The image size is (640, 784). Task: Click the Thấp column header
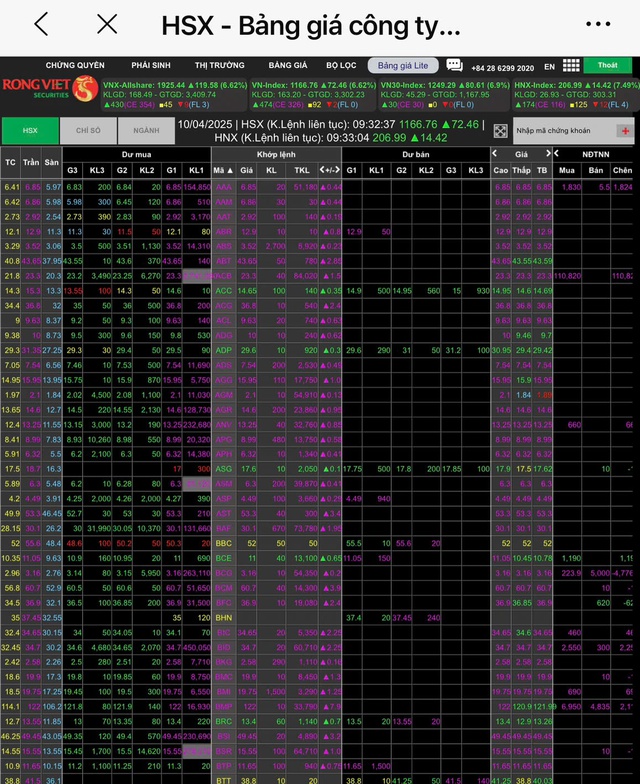521,170
